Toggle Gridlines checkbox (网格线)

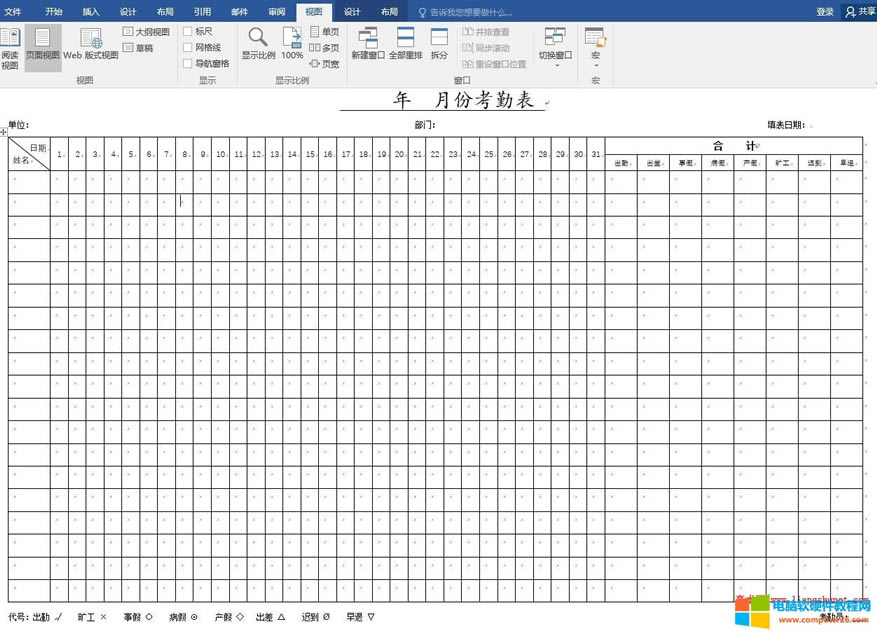coord(188,48)
